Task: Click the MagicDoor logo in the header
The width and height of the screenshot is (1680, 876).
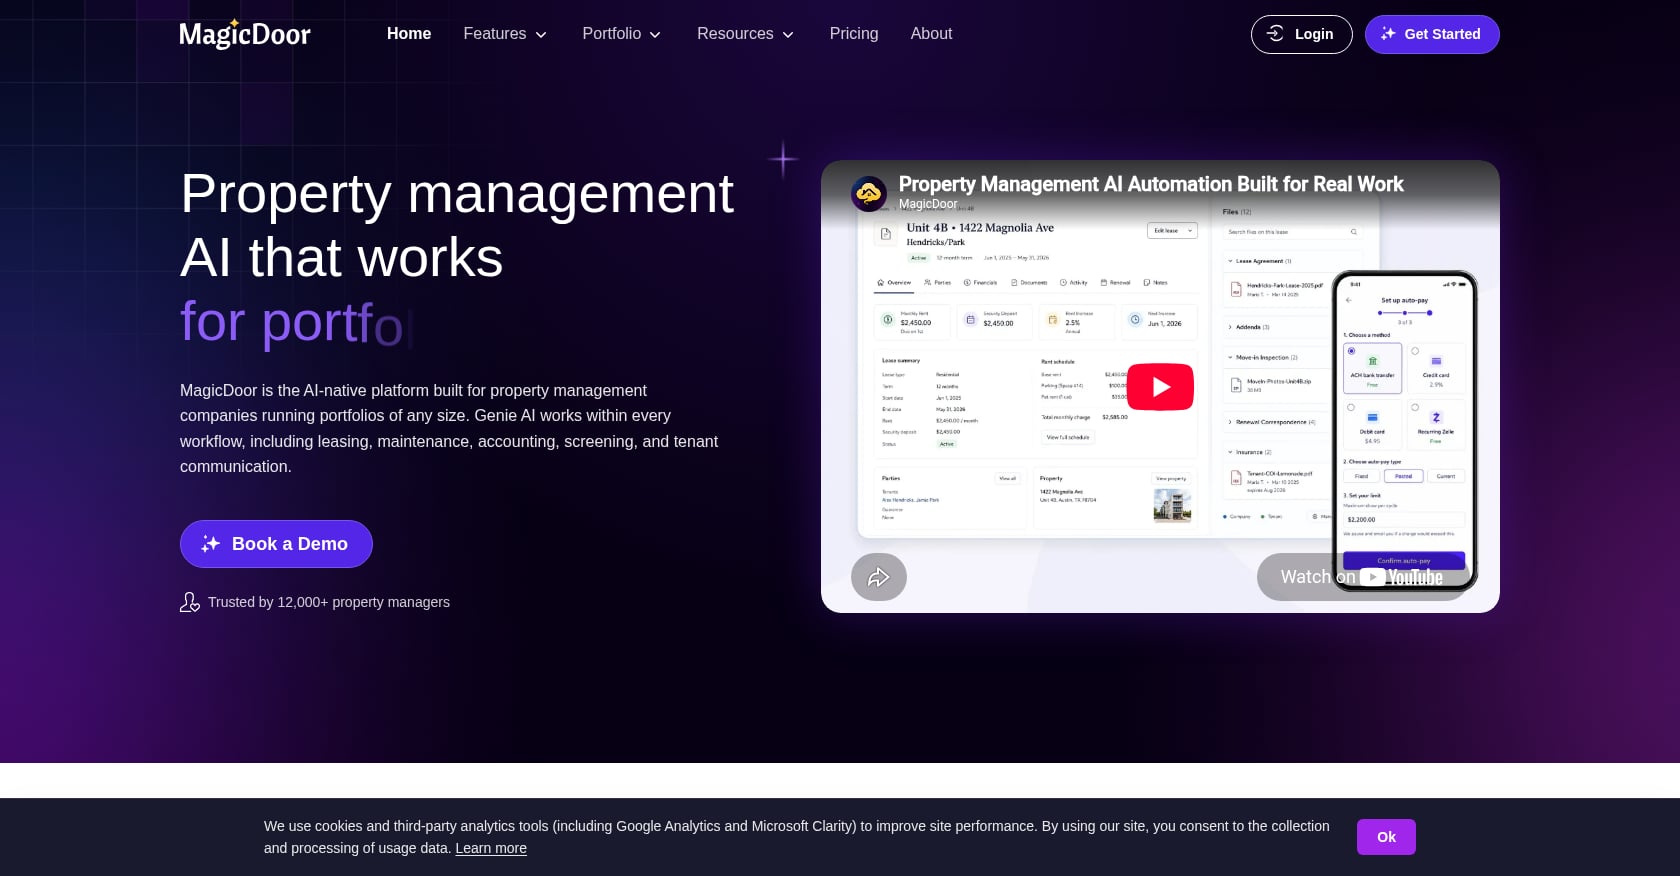Action: (245, 34)
